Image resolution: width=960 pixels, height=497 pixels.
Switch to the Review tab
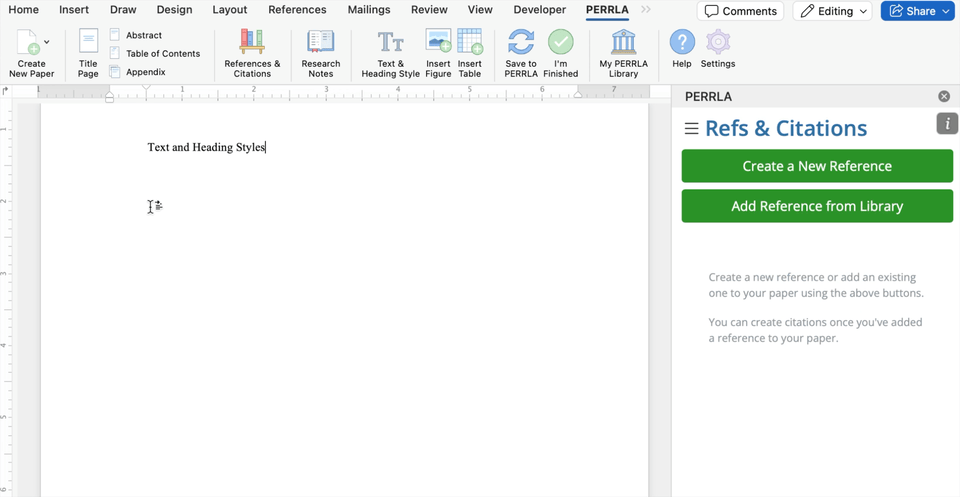[x=429, y=10]
